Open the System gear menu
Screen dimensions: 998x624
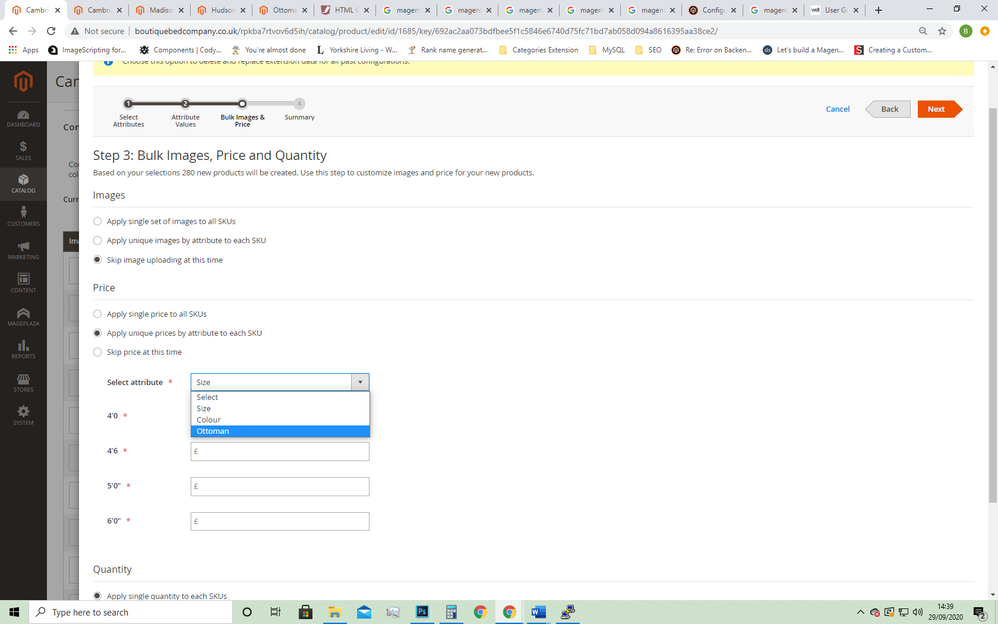coord(23,414)
